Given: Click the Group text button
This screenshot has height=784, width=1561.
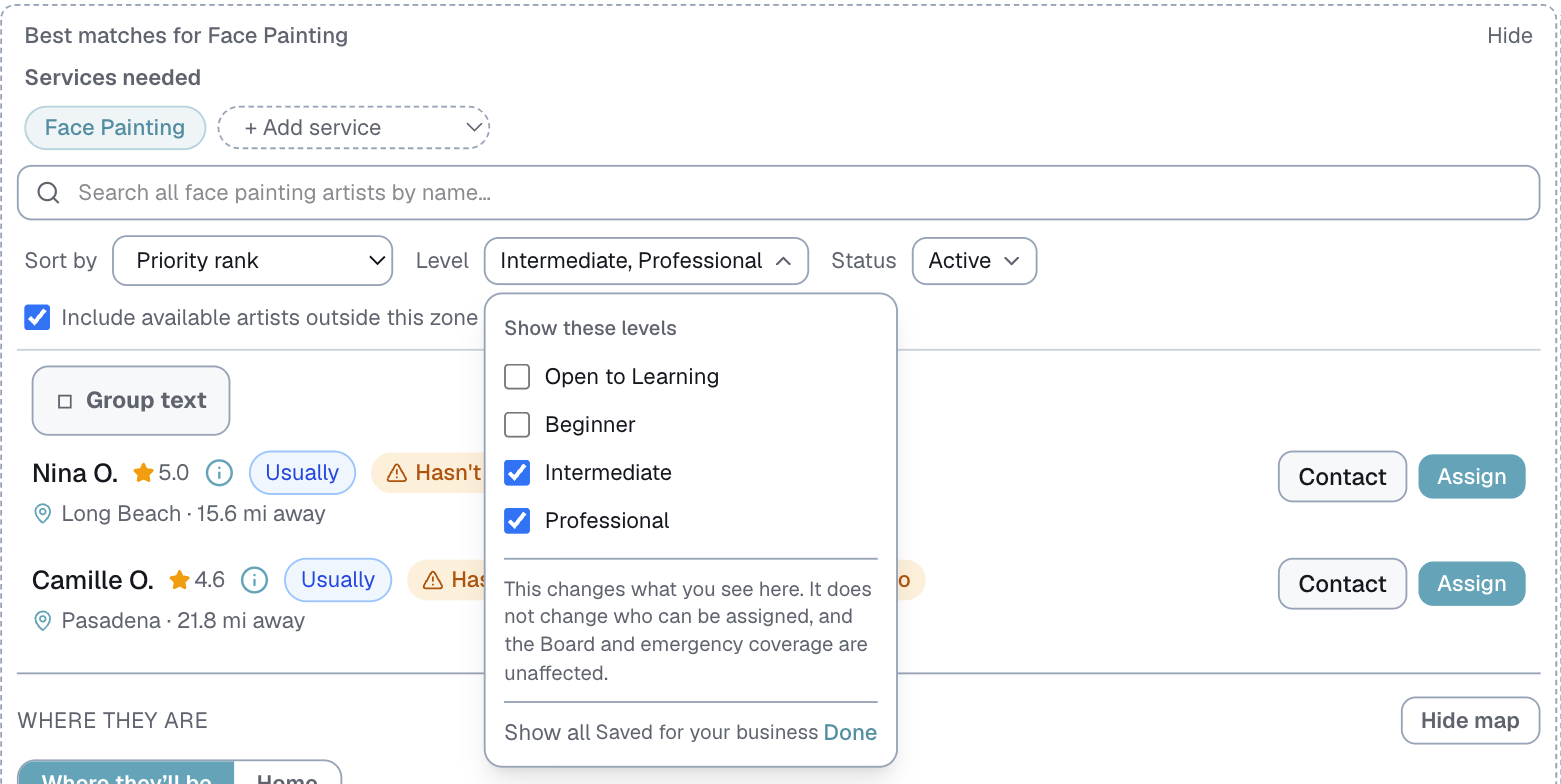Looking at the screenshot, I should tap(131, 401).
